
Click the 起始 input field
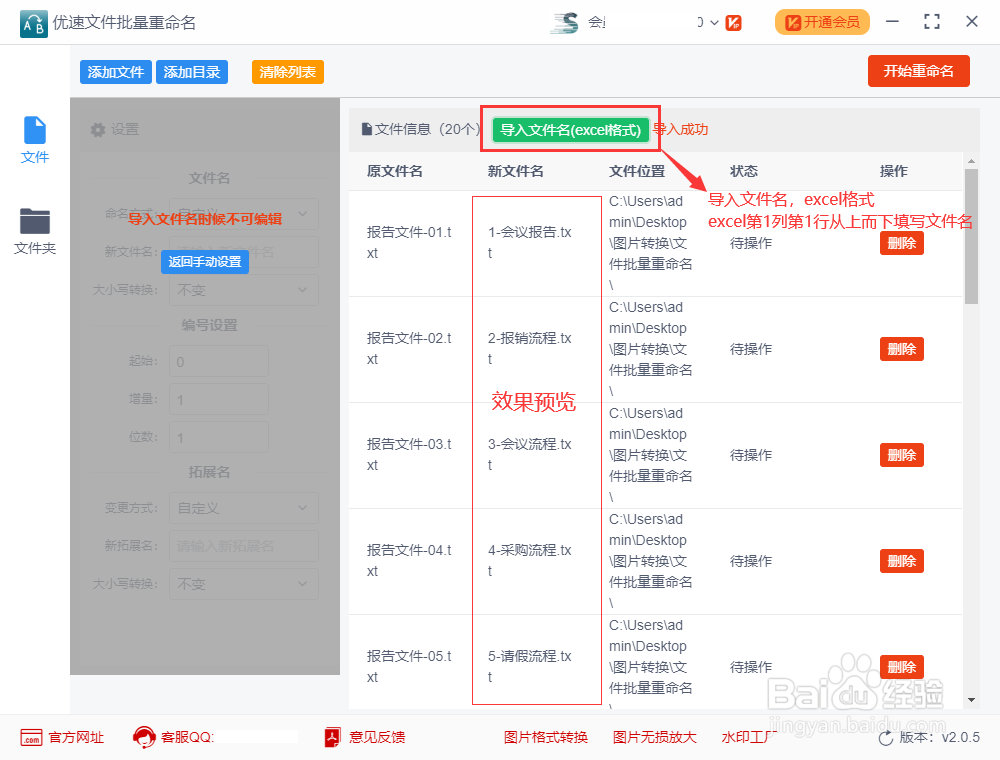(218, 361)
